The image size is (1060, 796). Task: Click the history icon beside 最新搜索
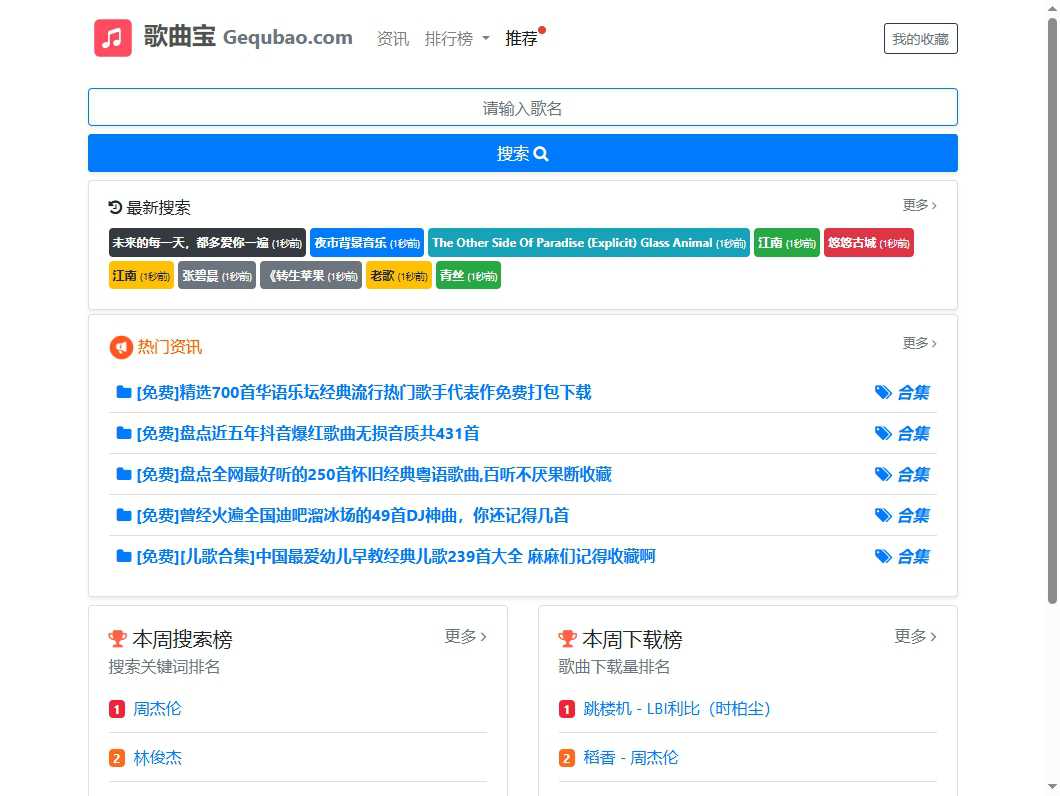coord(115,208)
